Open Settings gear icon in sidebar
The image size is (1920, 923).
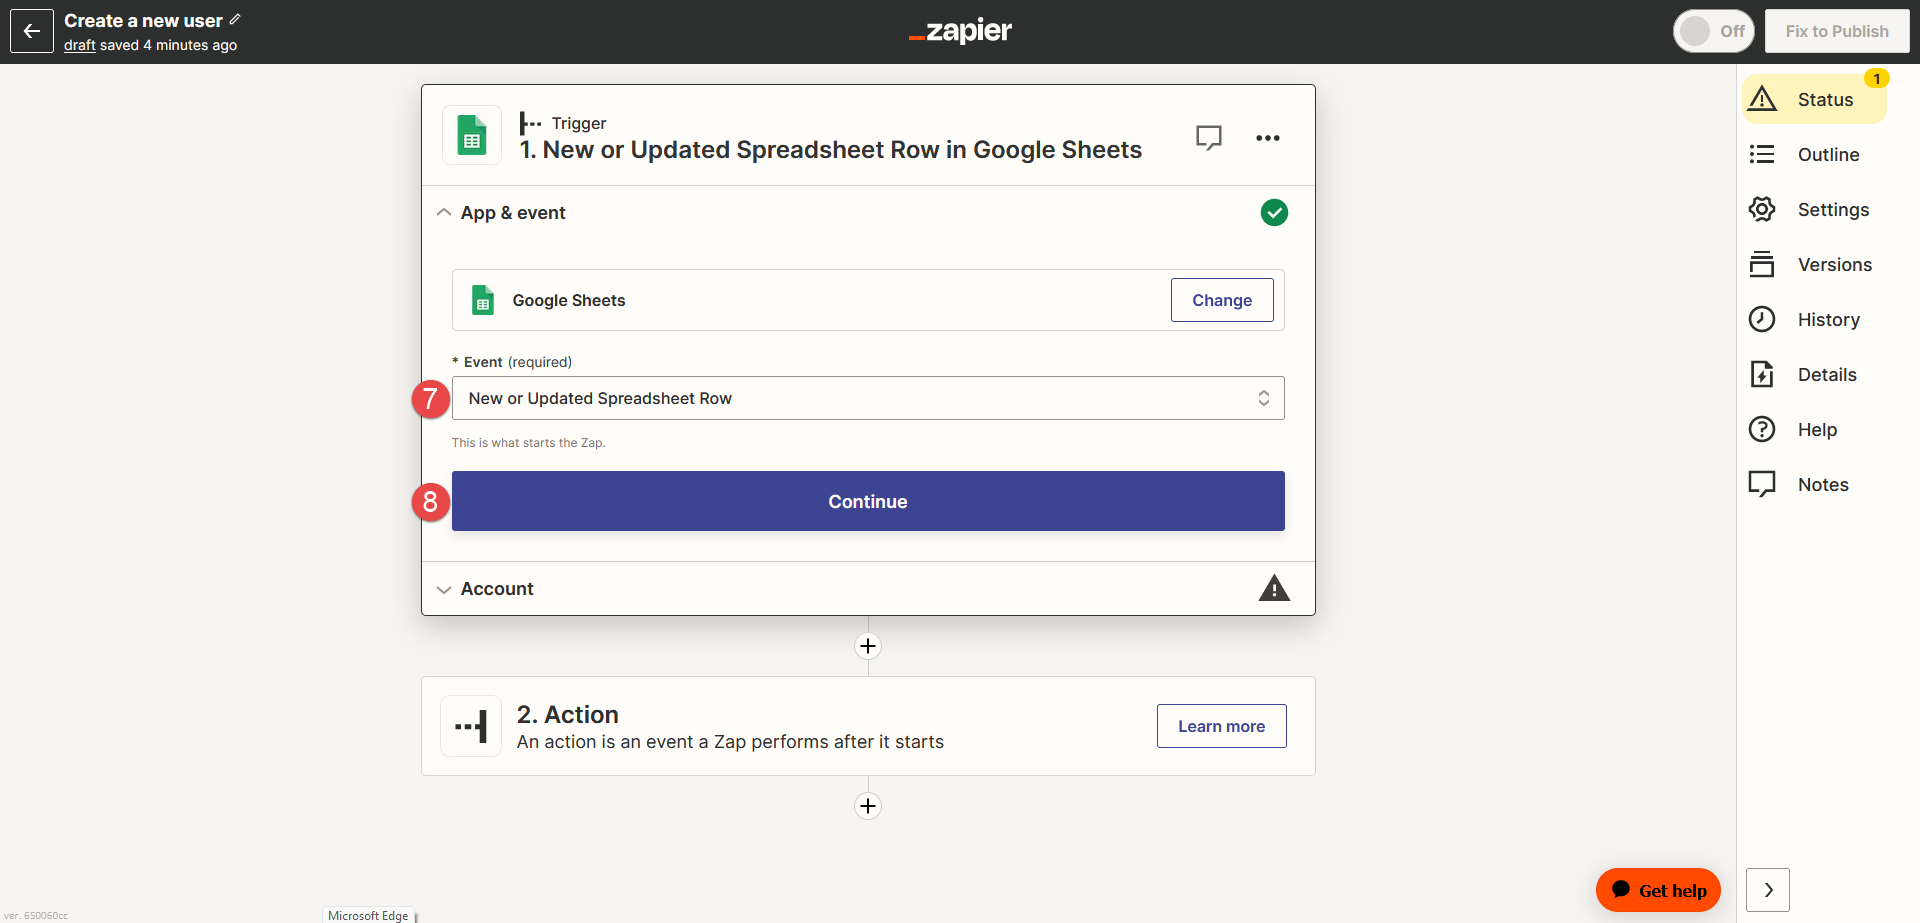[1762, 209]
